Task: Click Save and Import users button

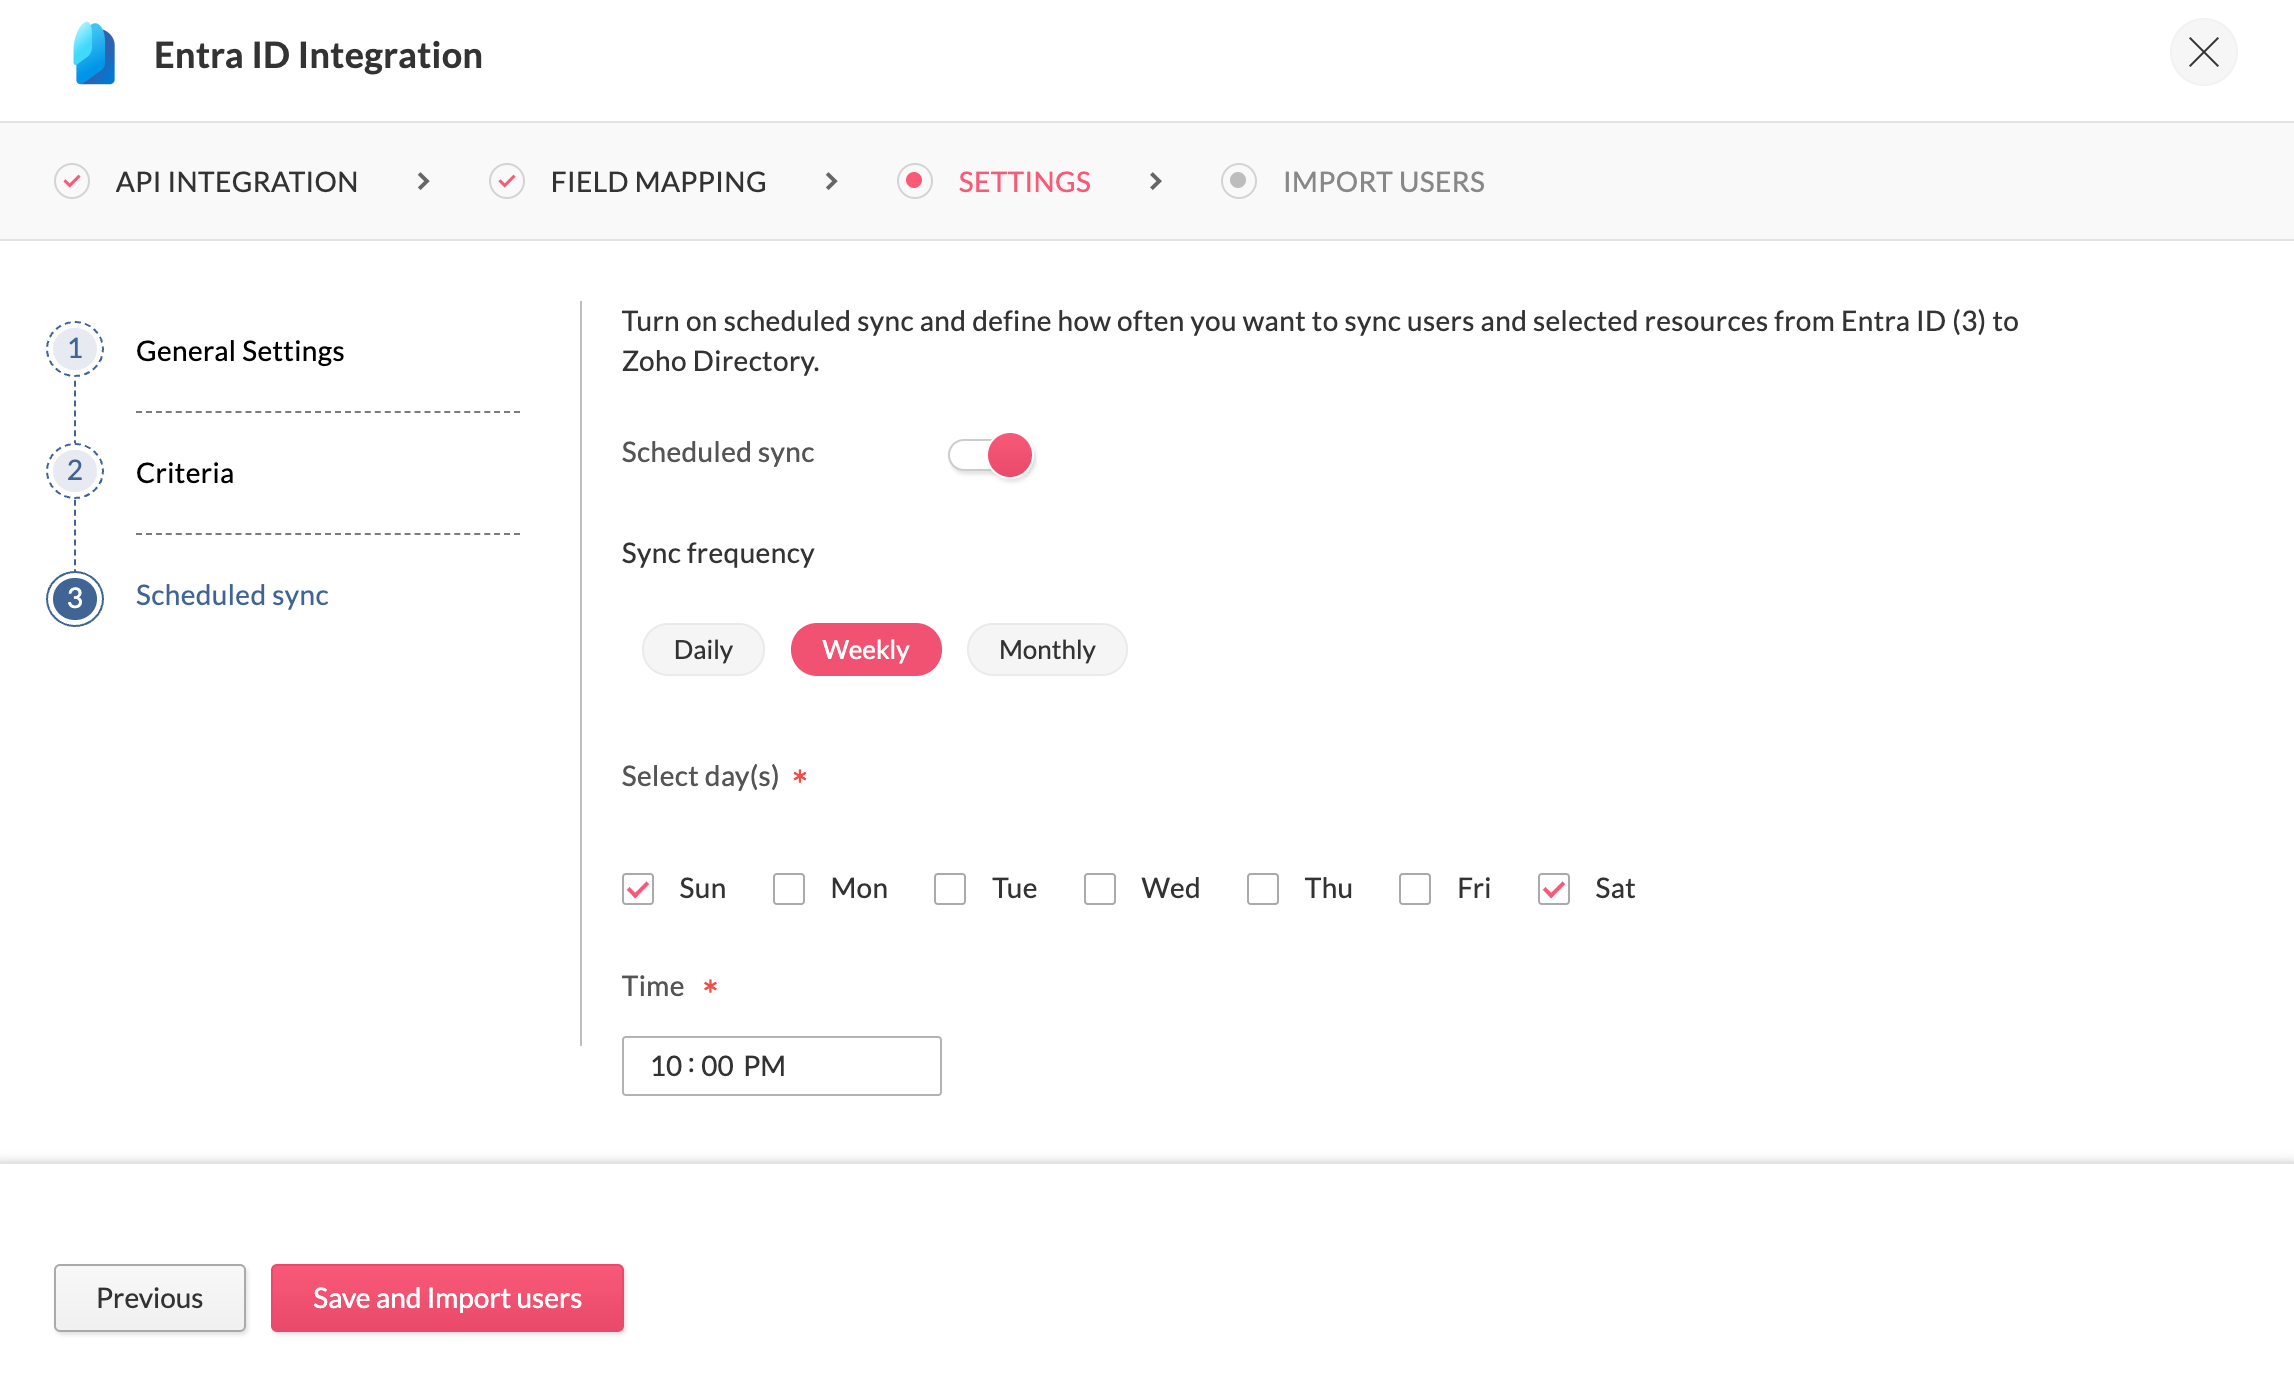Action: pos(447,1298)
